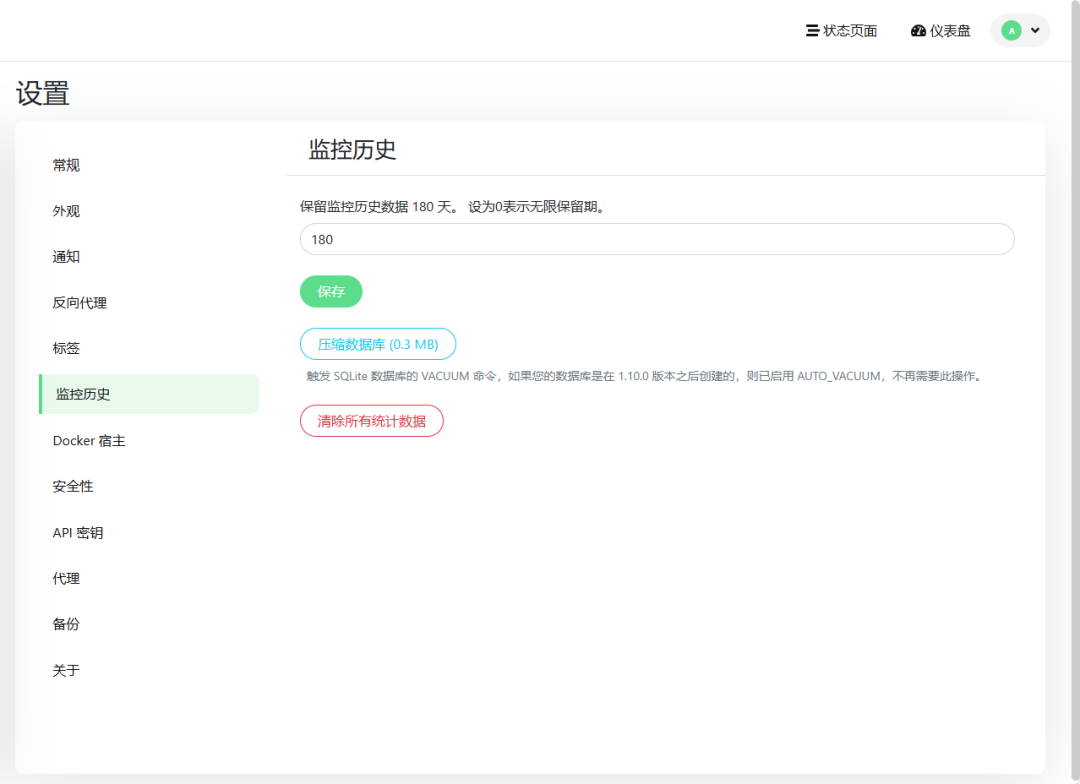The image size is (1080, 784).
Task: Select the 代理 settings entry
Action: pos(65,578)
